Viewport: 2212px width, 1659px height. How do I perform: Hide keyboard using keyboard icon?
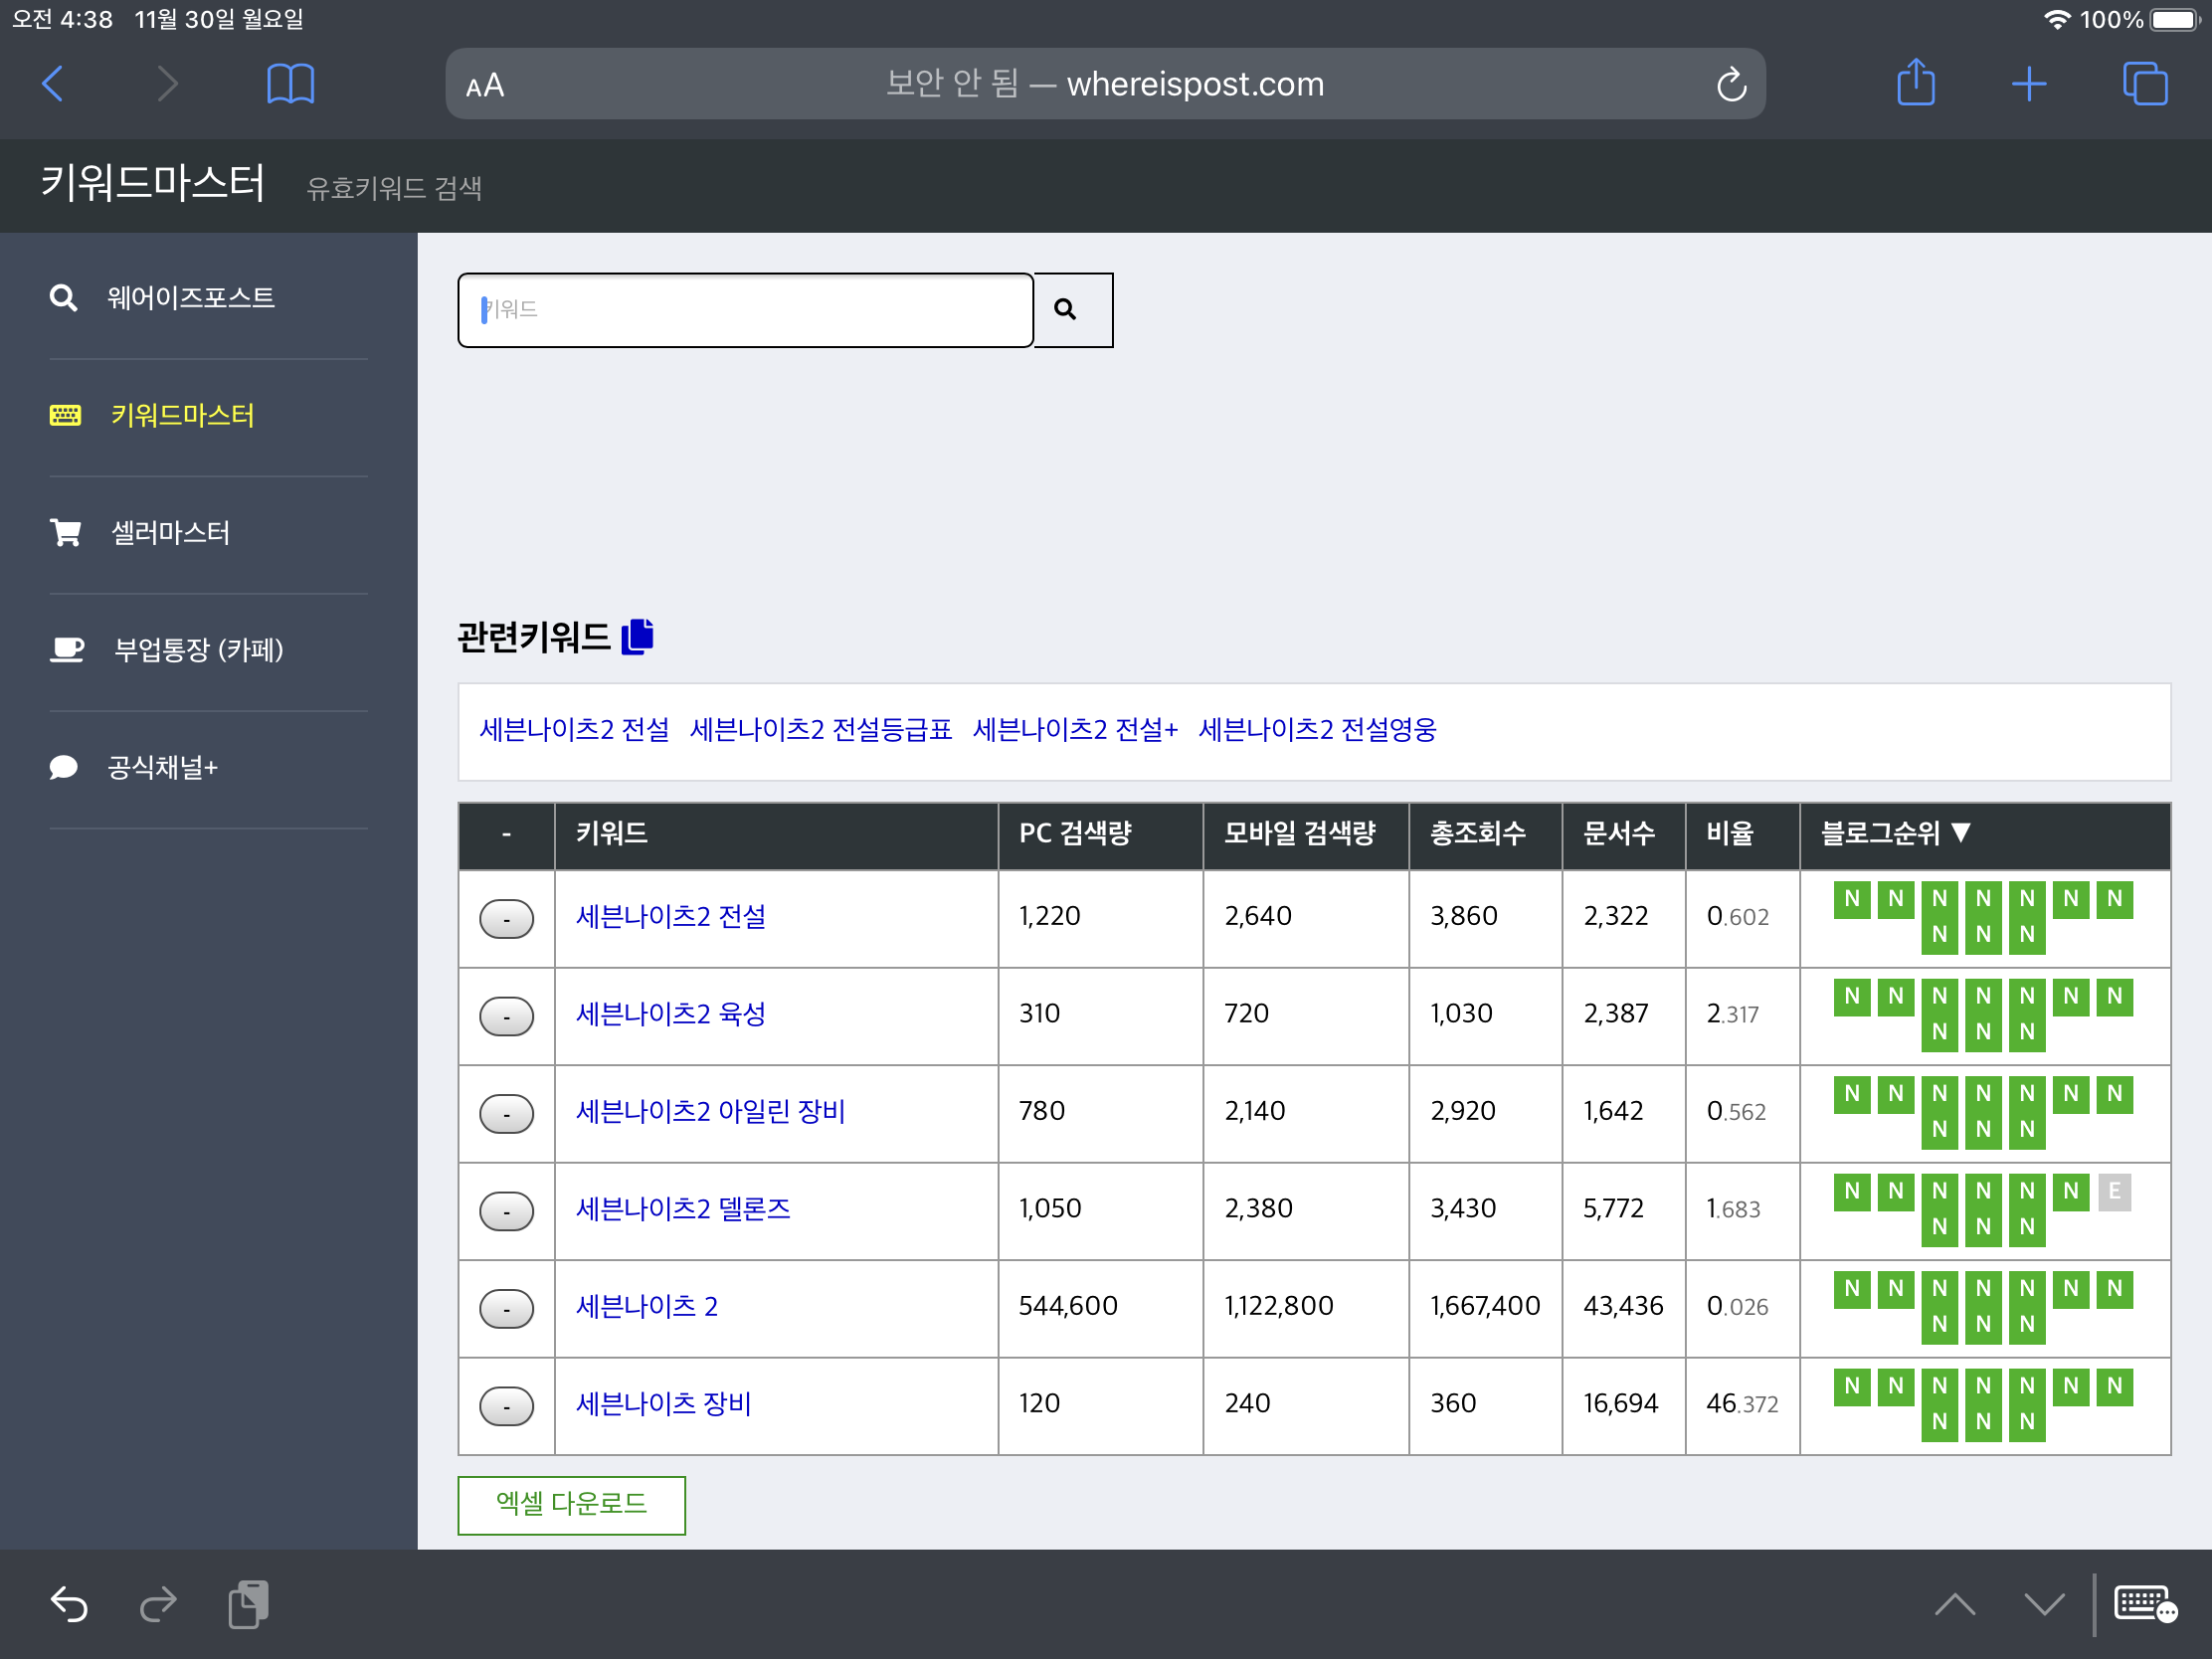[2143, 1604]
